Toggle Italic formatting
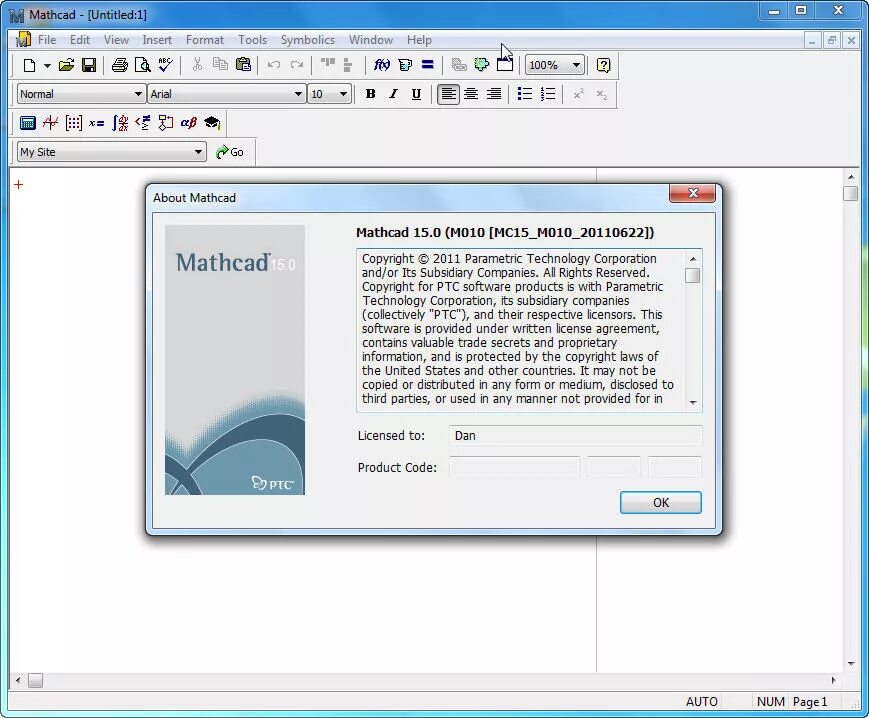The height and width of the screenshot is (718, 869). pos(393,94)
